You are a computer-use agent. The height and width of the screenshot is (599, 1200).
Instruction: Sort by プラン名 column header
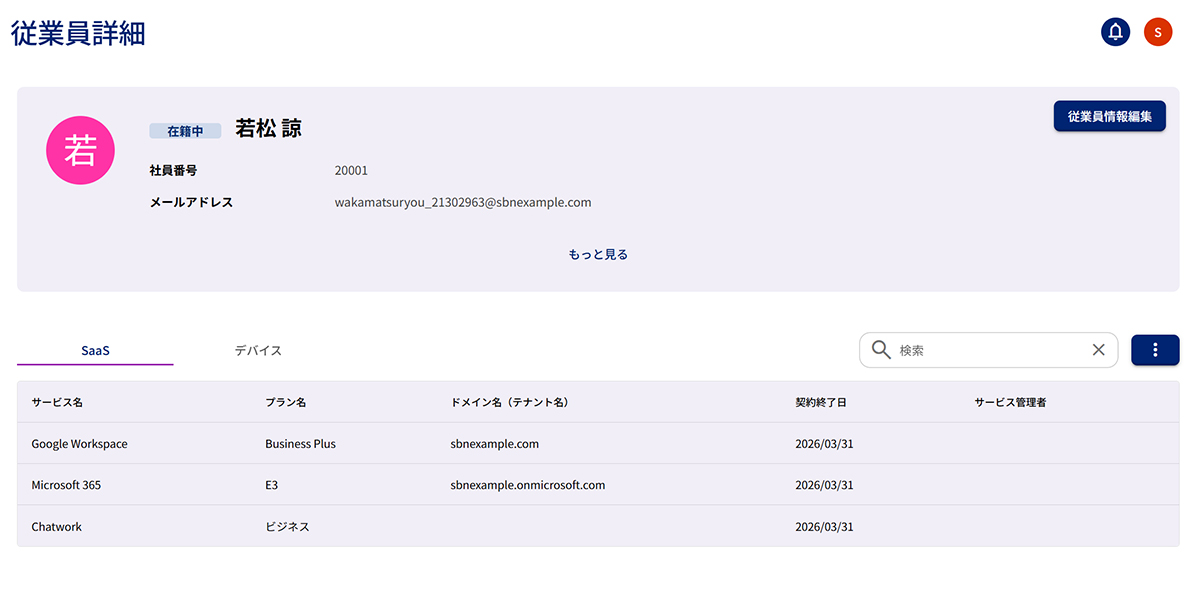point(285,403)
